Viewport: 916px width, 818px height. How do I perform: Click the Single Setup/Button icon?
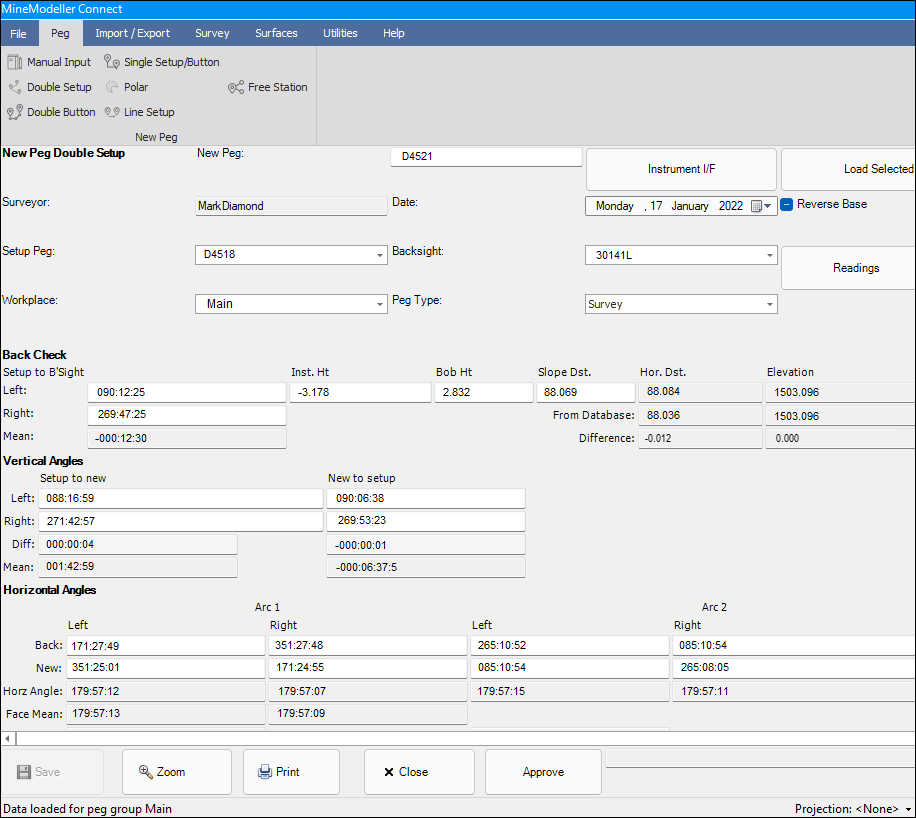click(112, 62)
